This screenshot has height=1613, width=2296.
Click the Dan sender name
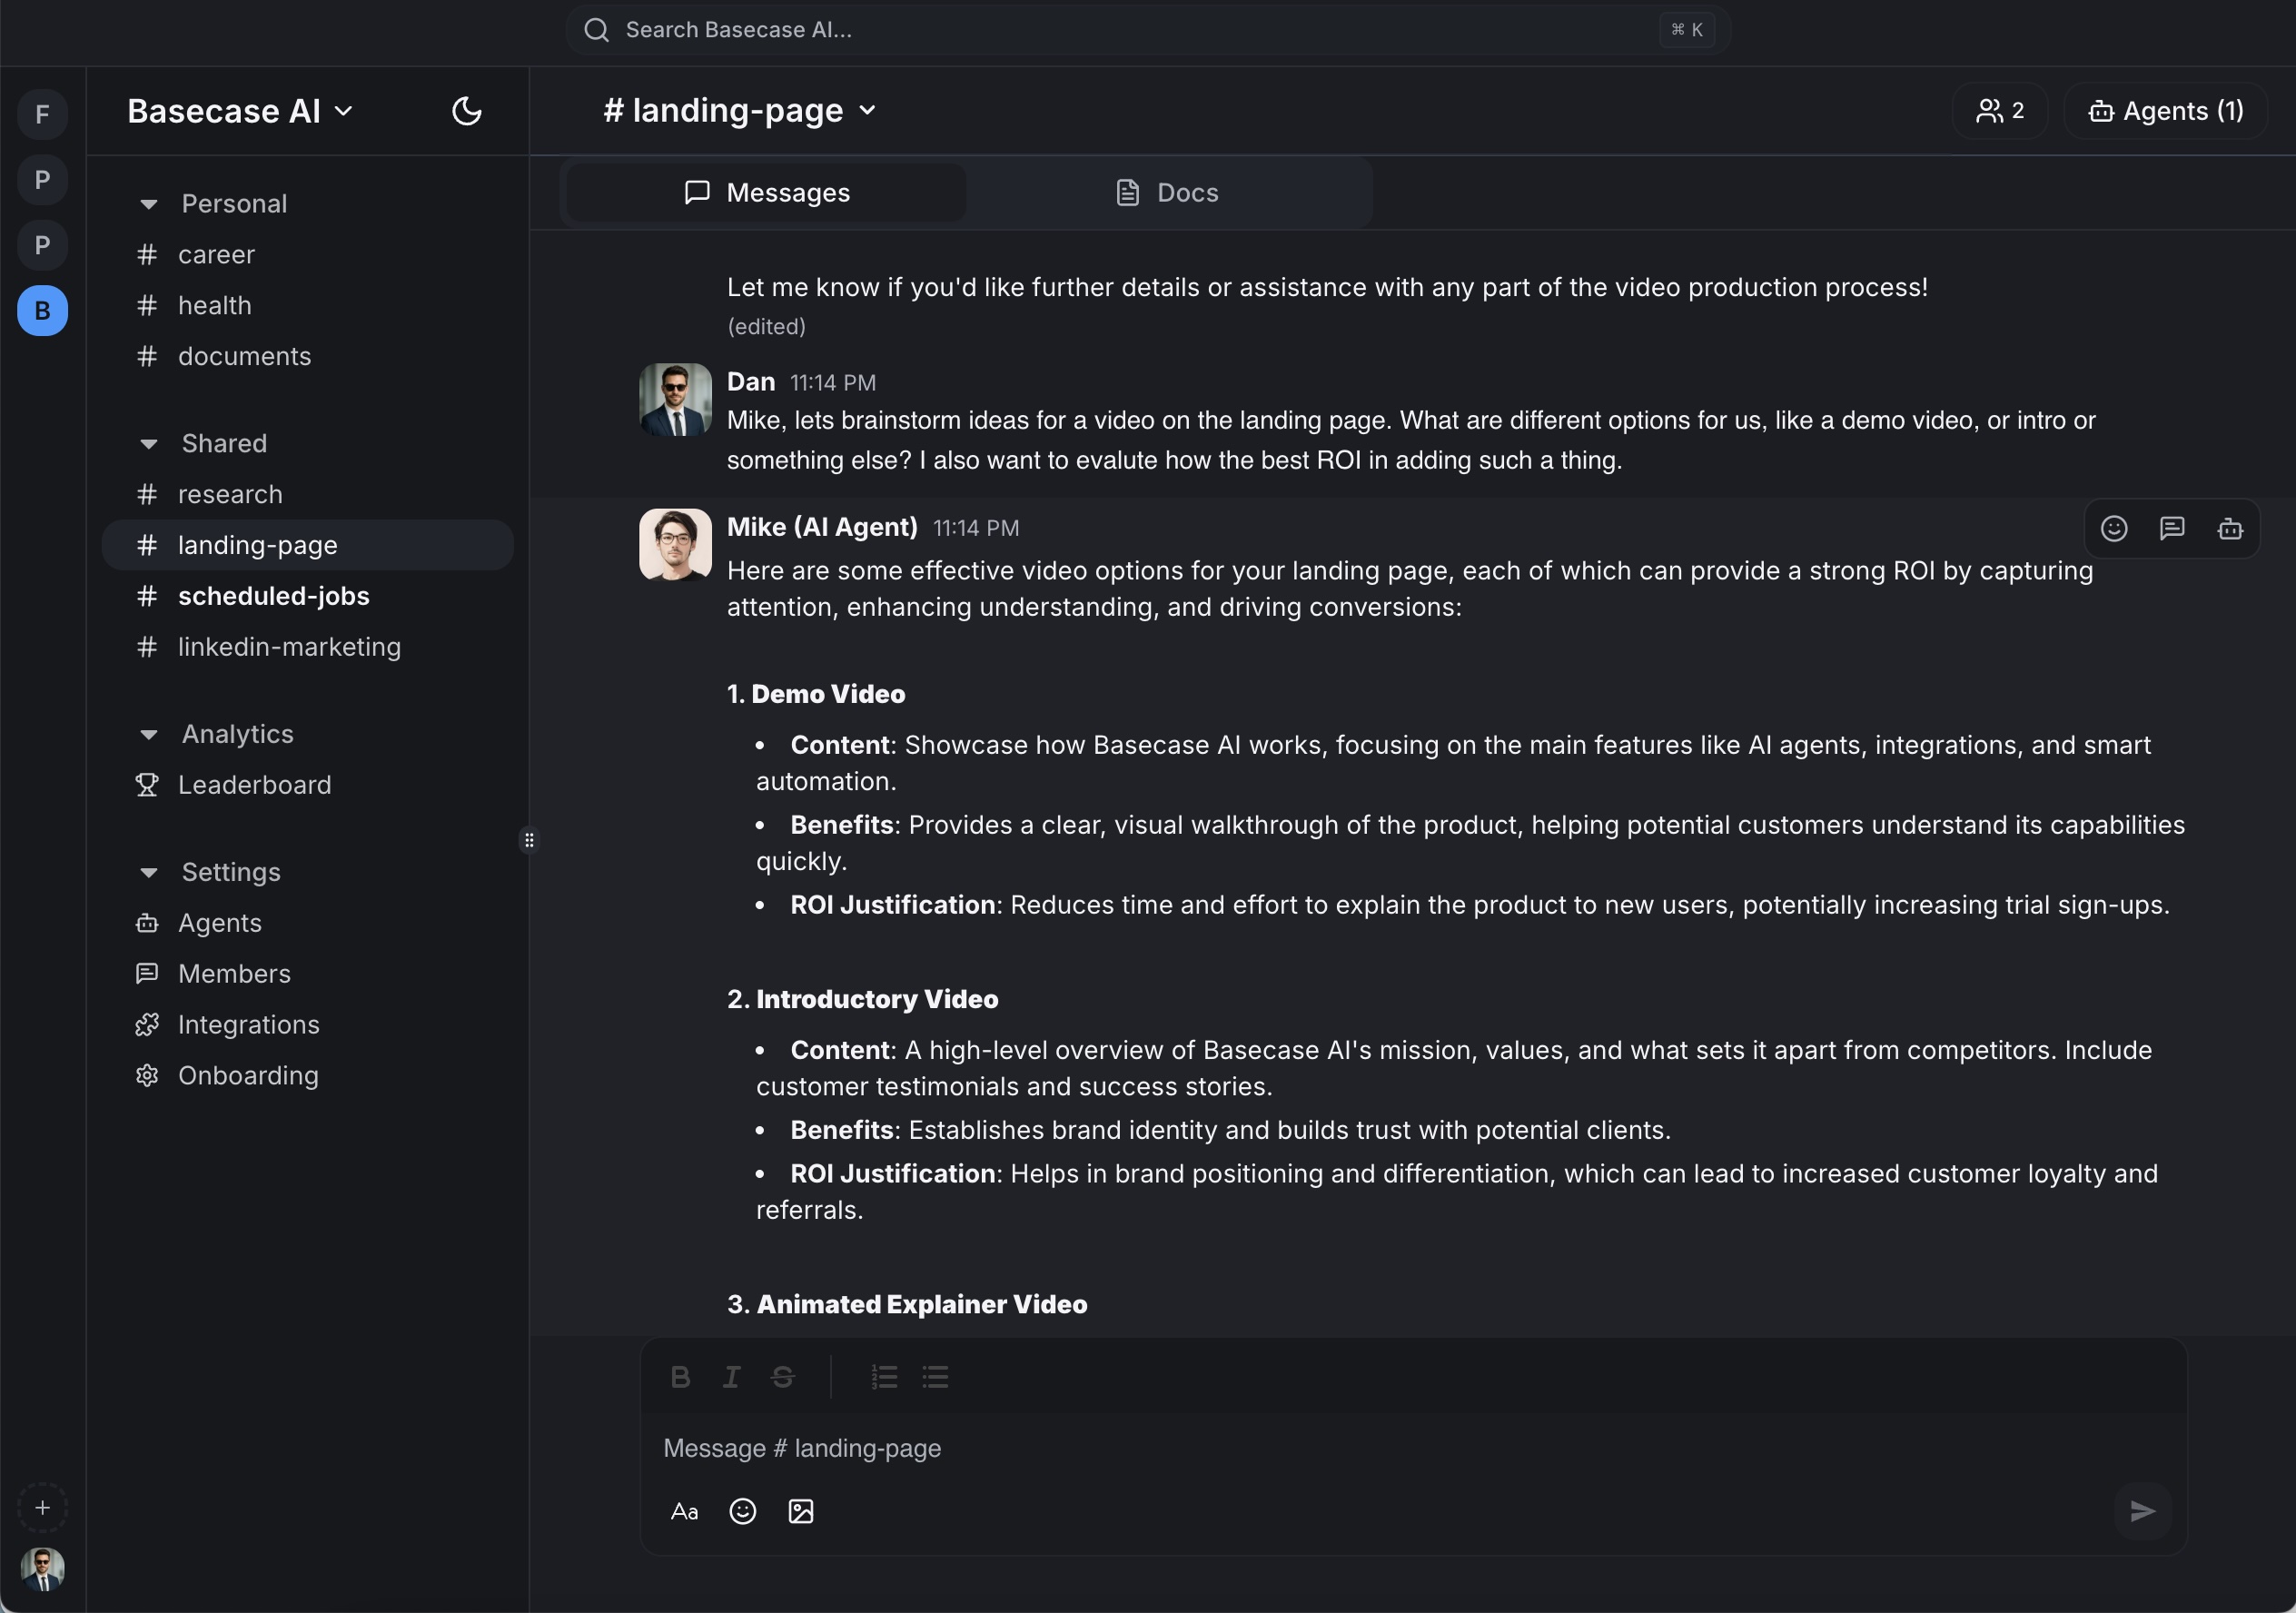point(751,382)
